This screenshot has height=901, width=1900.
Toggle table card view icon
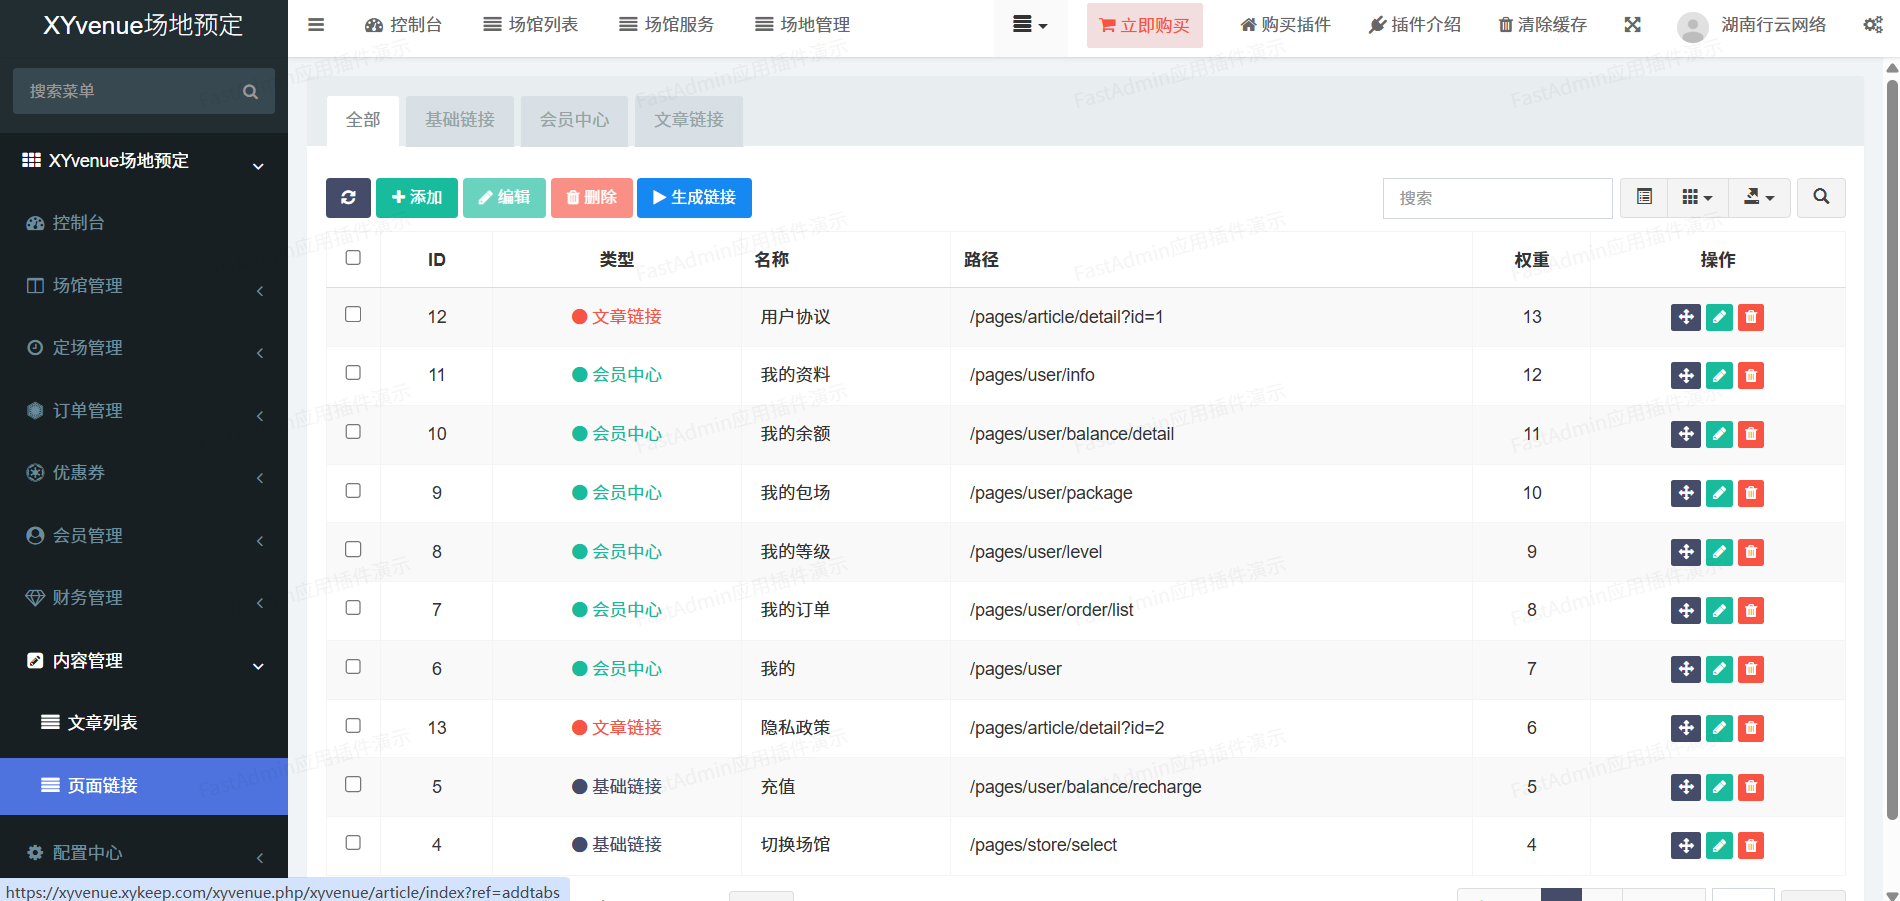[x=1644, y=198]
